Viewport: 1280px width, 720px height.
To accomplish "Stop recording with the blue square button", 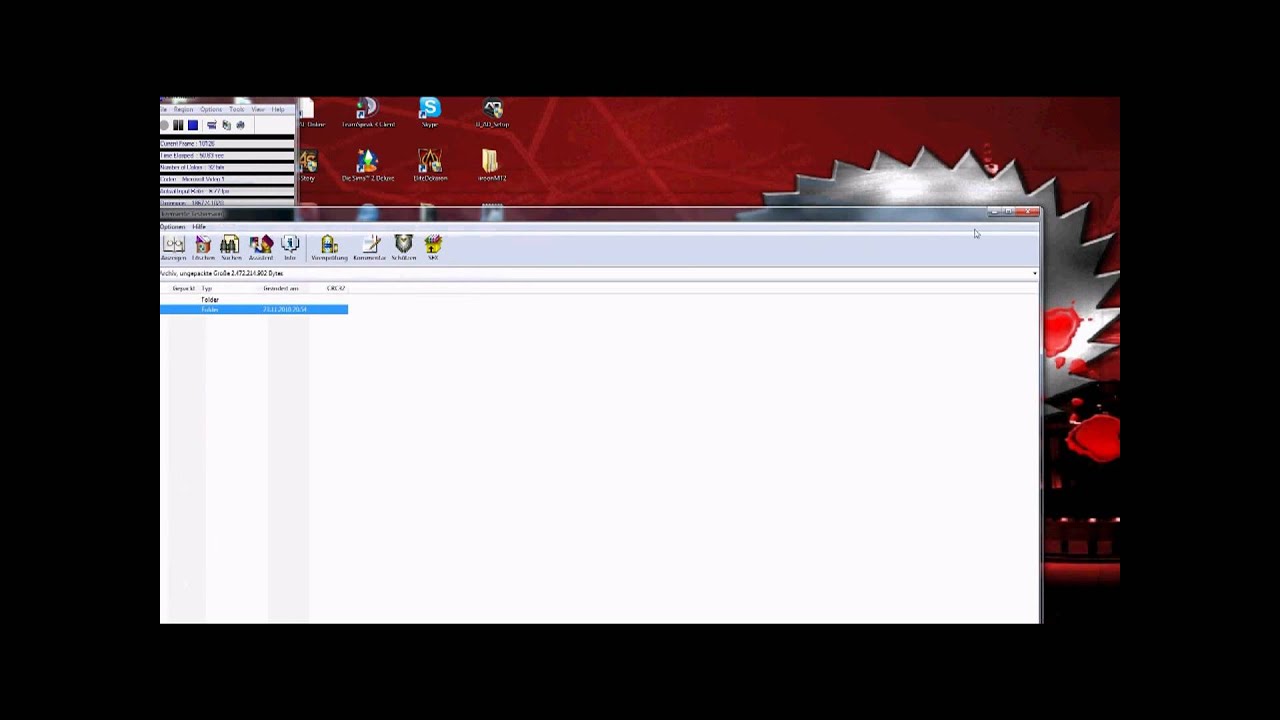I will (x=193, y=125).
